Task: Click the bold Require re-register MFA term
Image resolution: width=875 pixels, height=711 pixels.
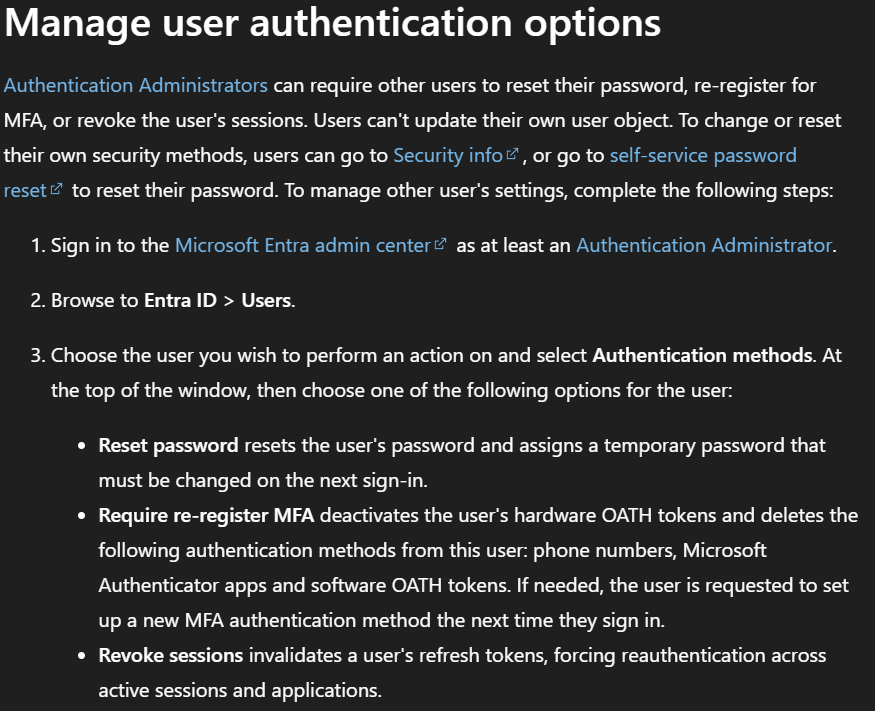Action: tap(206, 516)
